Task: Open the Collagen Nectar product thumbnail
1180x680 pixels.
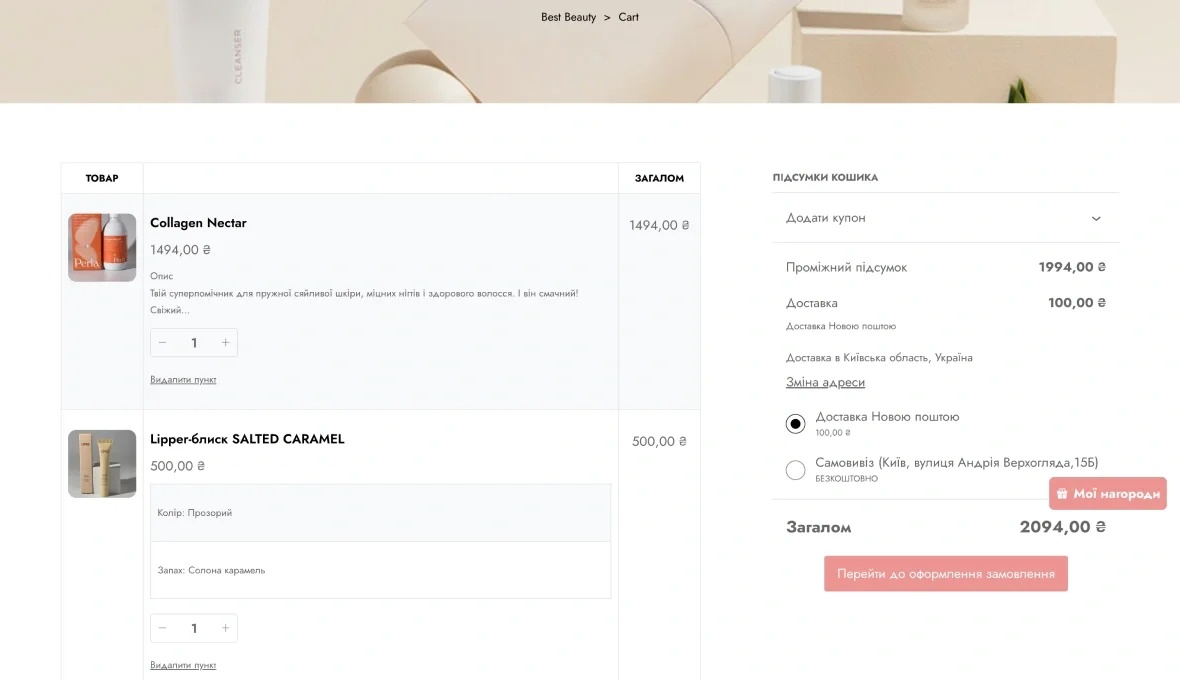Action: (x=102, y=247)
